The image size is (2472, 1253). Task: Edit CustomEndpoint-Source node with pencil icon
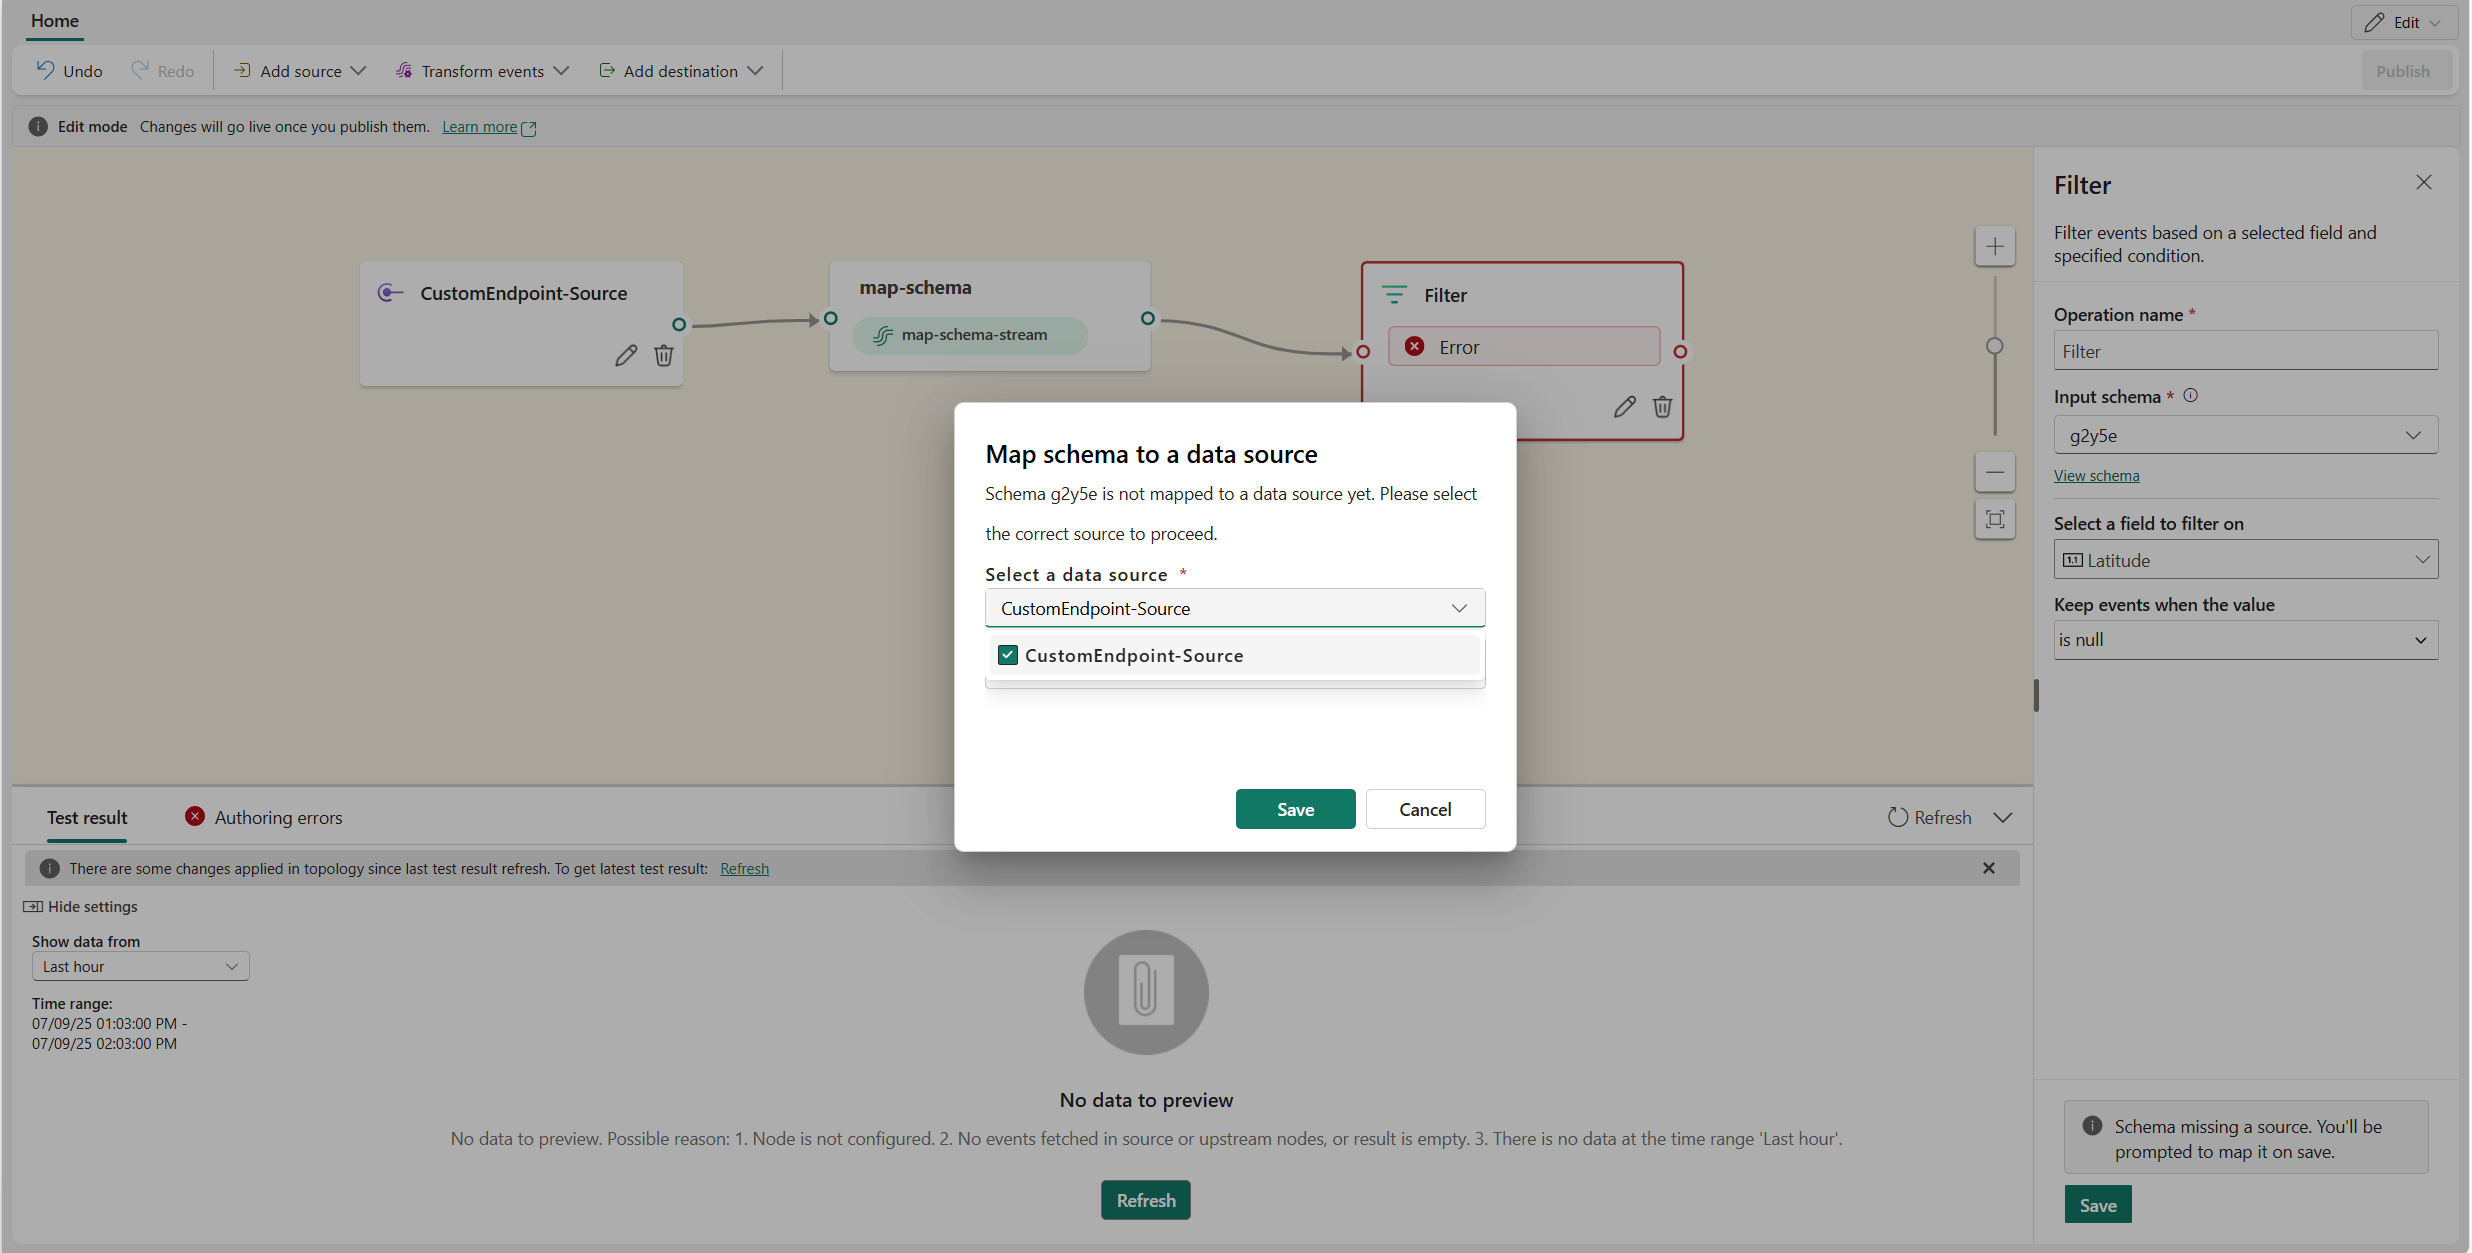(626, 355)
